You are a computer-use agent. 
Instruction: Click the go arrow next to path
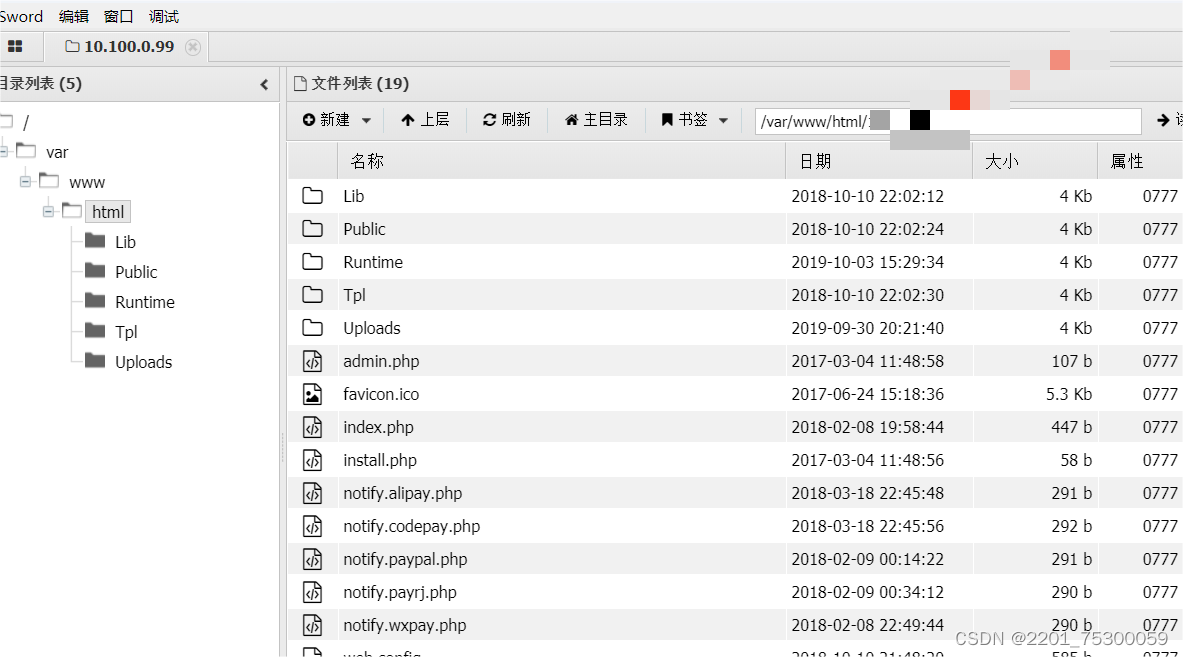pos(1163,121)
